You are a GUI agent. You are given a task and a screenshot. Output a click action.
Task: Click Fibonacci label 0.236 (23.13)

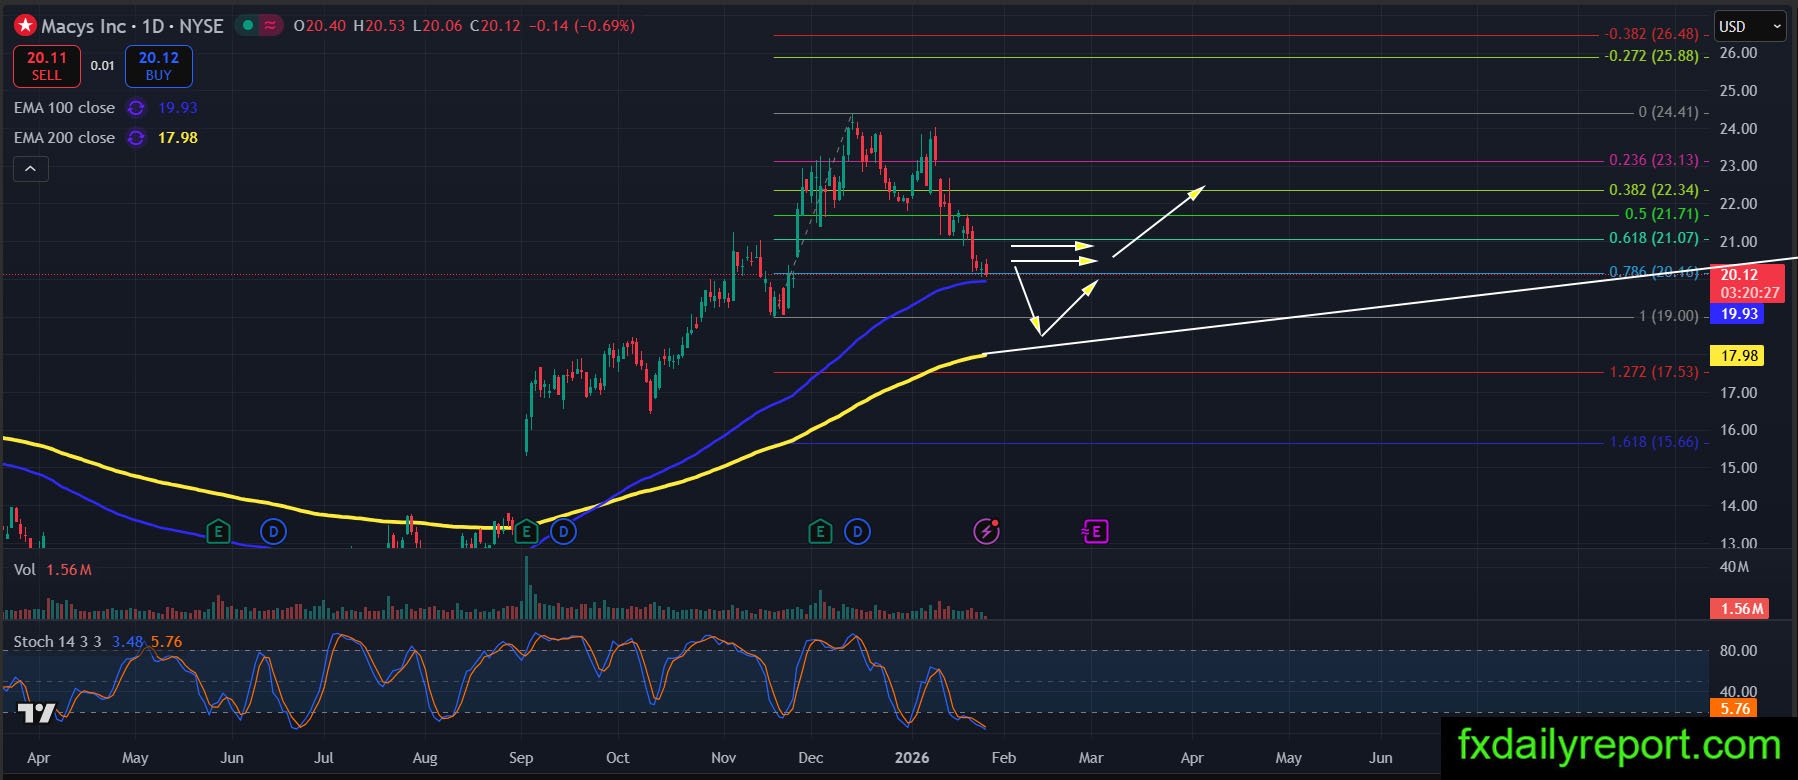[x=1654, y=160]
